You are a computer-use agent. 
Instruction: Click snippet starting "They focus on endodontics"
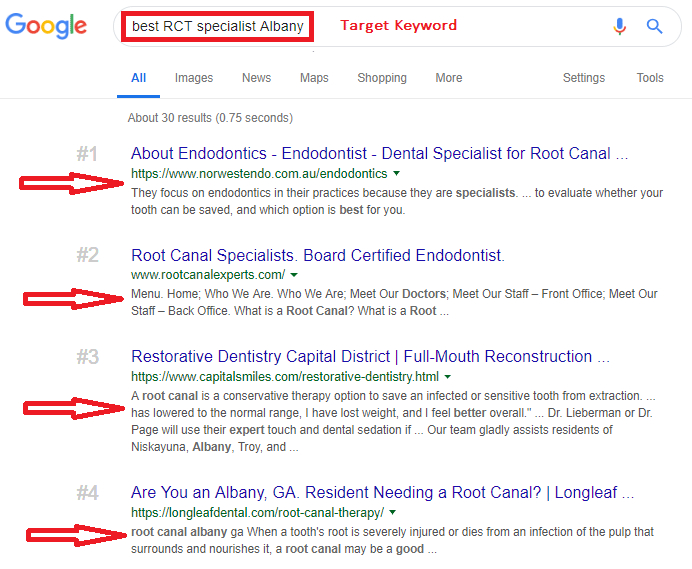click(x=397, y=201)
